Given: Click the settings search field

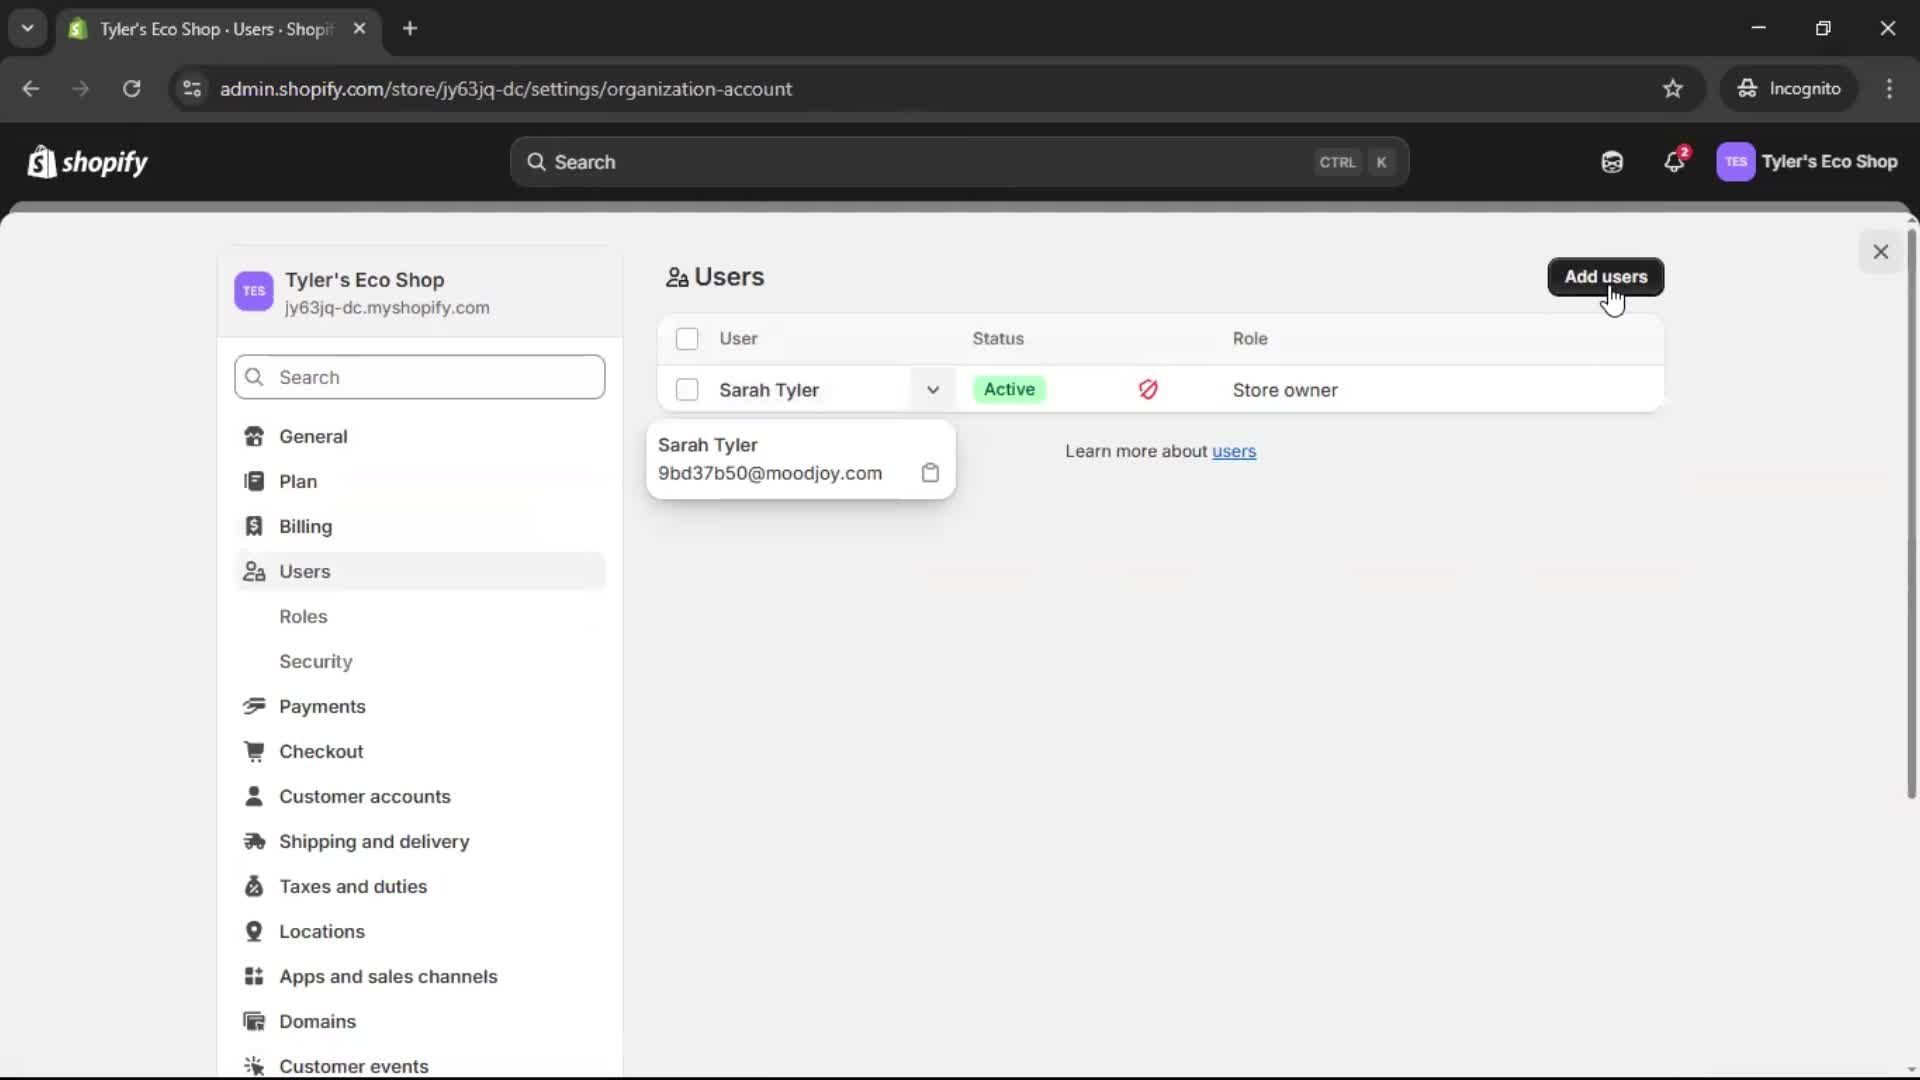Looking at the screenshot, I should (x=419, y=377).
